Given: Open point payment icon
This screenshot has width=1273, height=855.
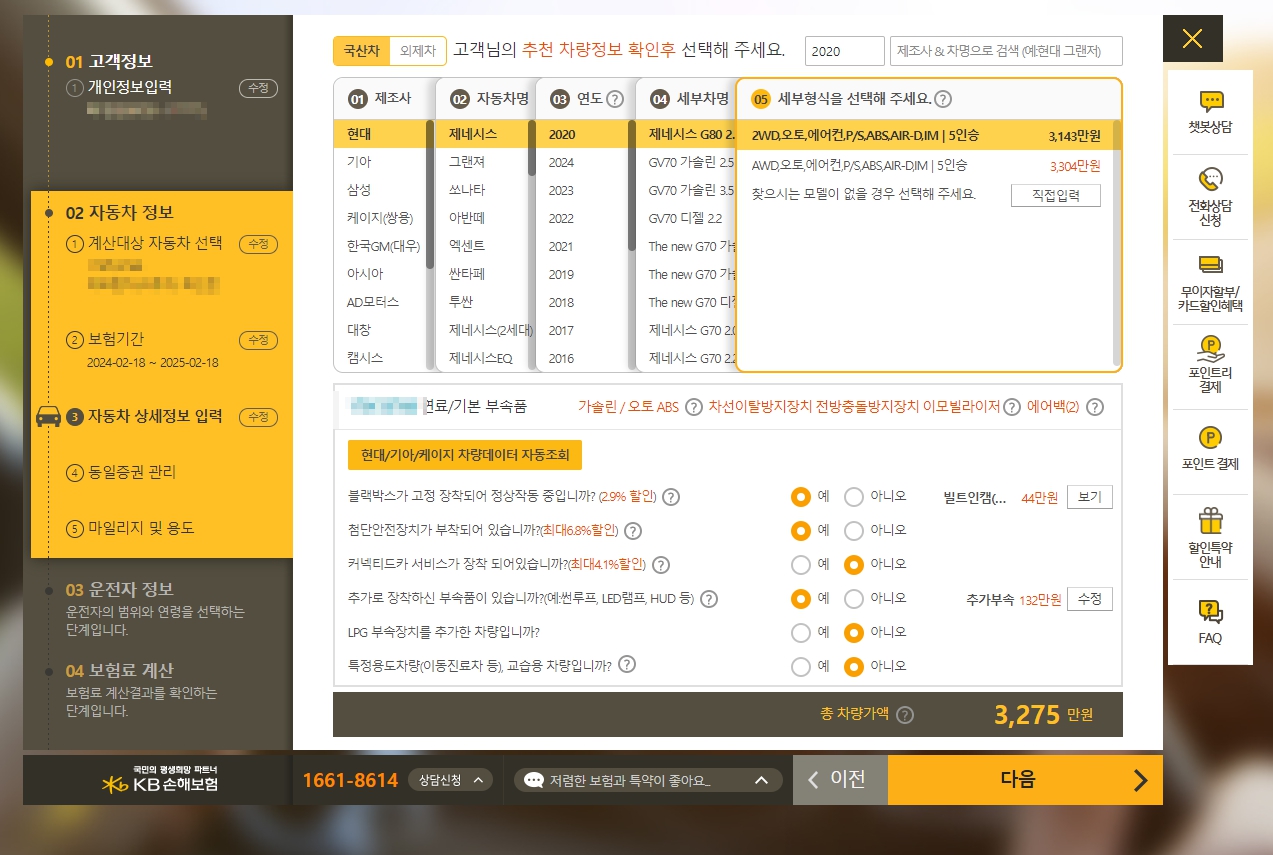Looking at the screenshot, I should click(1211, 437).
